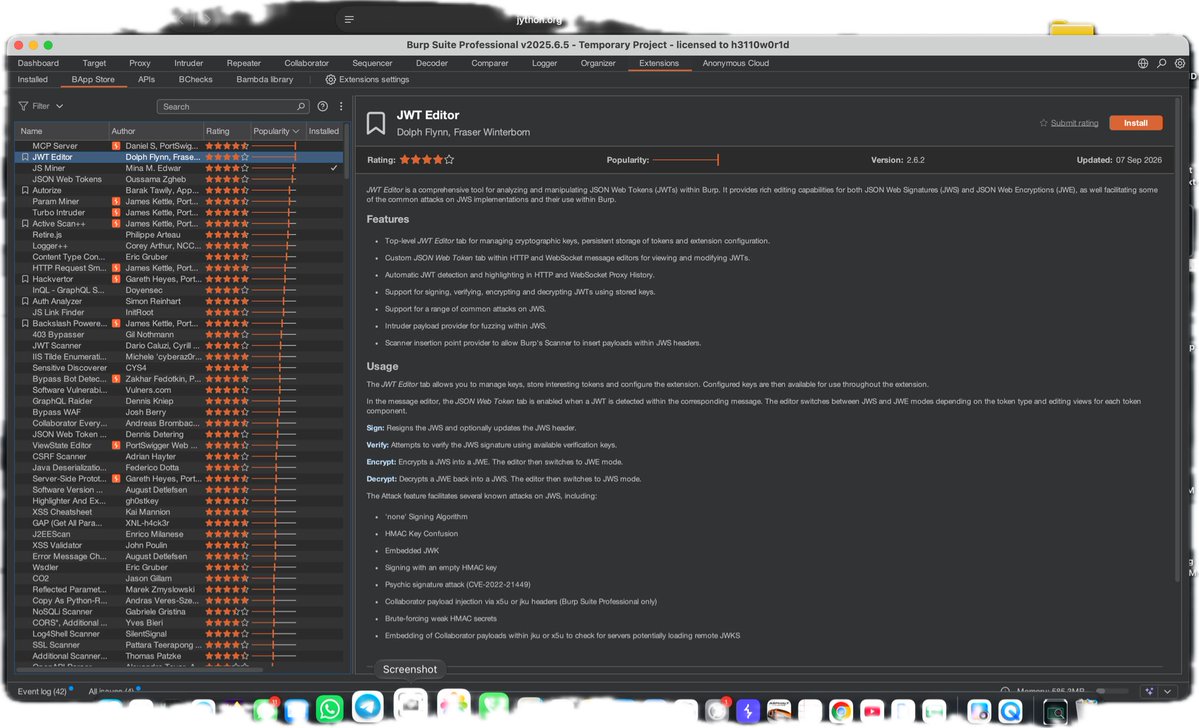
Task: Select the "403 Bypasser" extension row
Action: pos(179,334)
